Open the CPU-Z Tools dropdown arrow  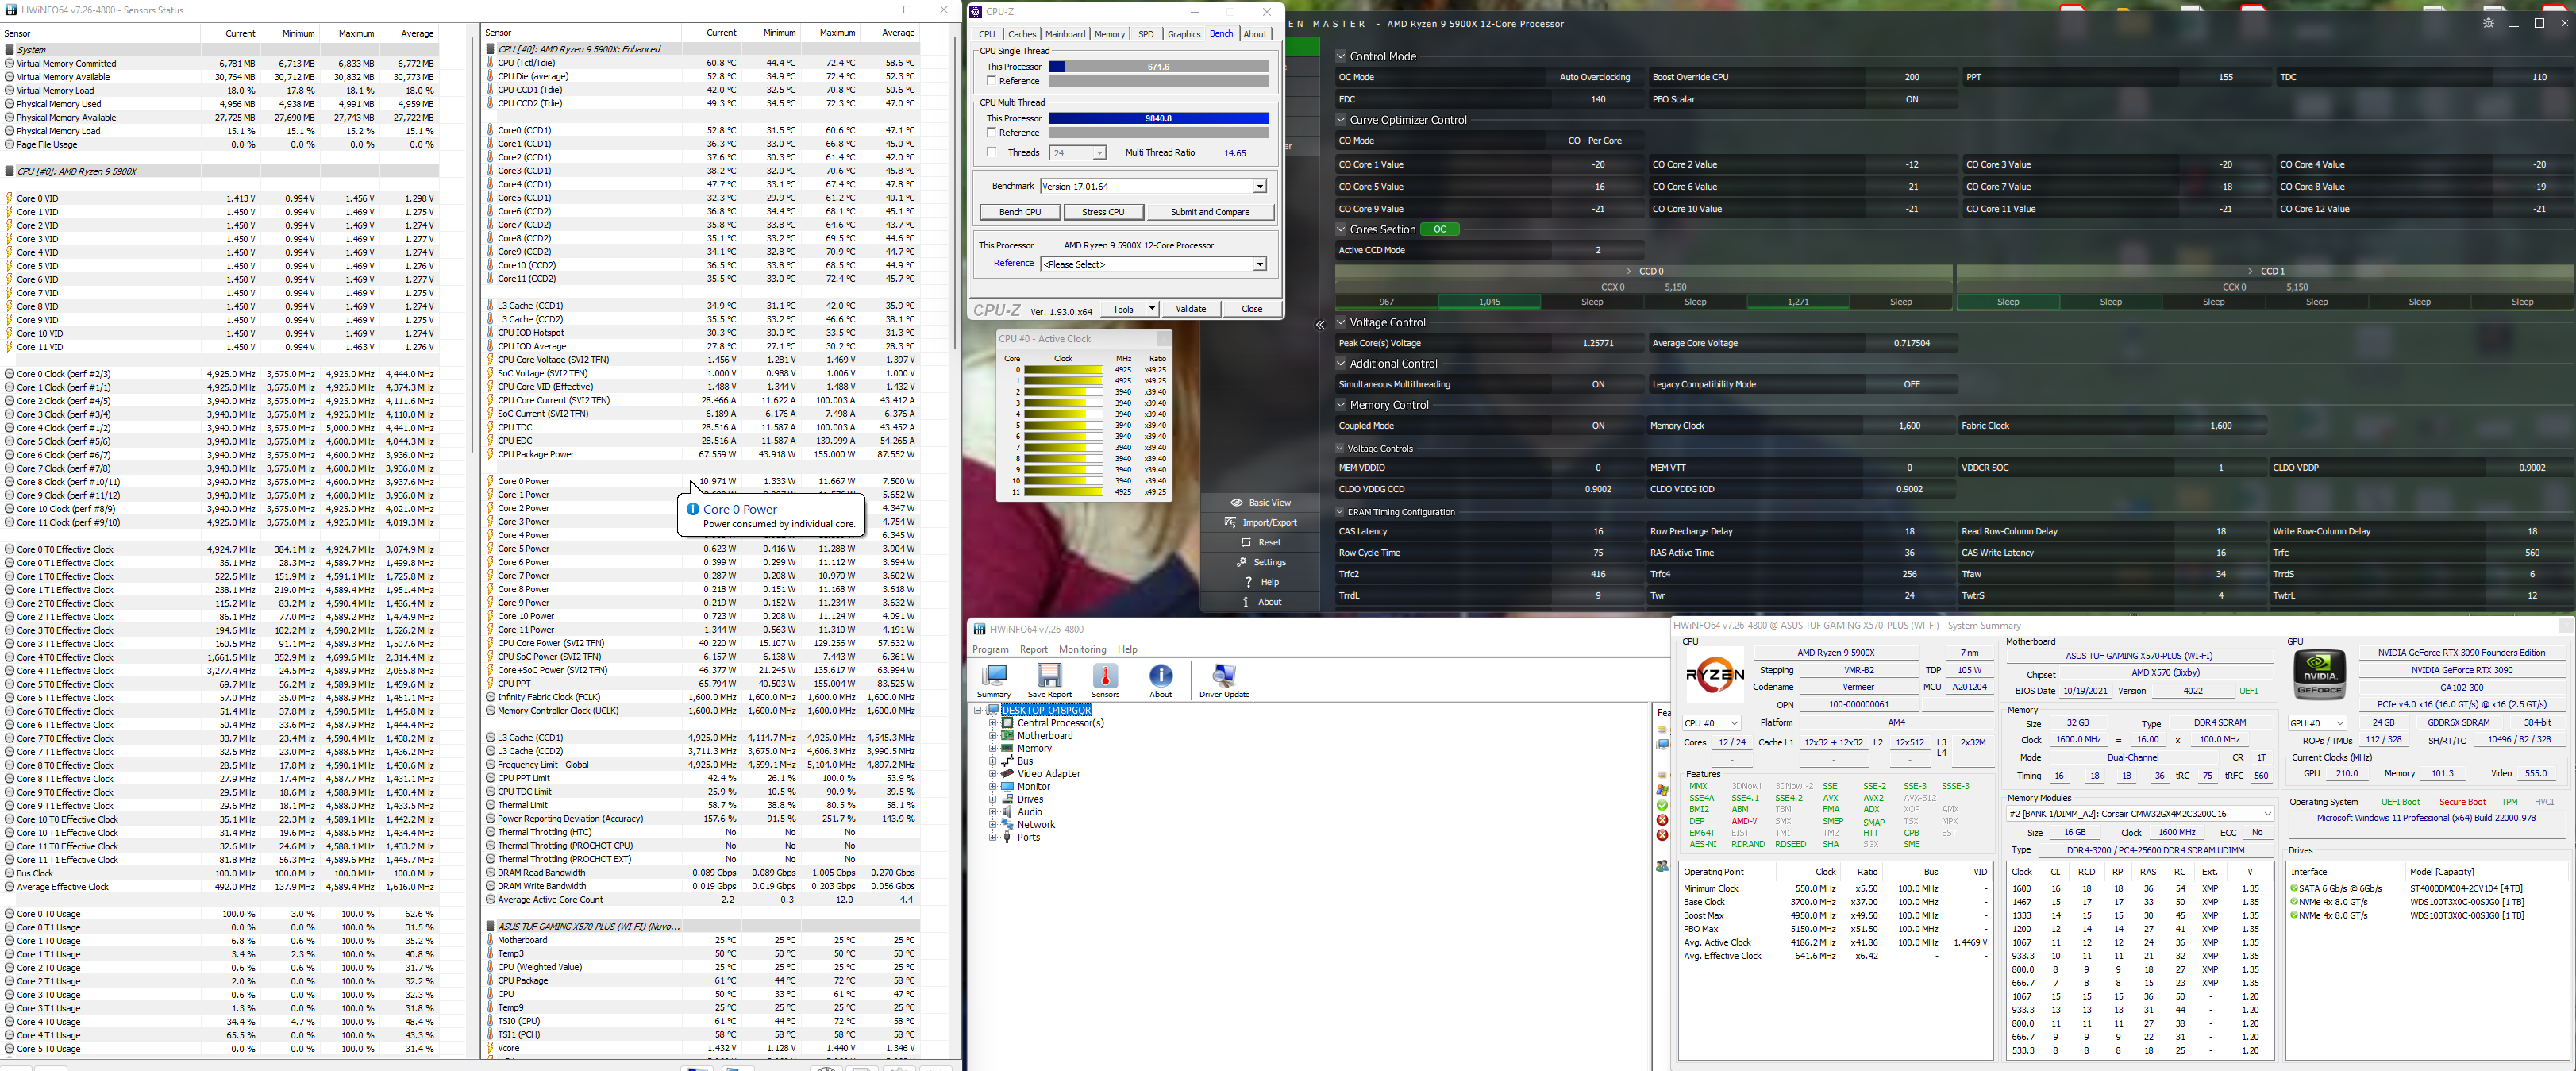(x=1152, y=309)
